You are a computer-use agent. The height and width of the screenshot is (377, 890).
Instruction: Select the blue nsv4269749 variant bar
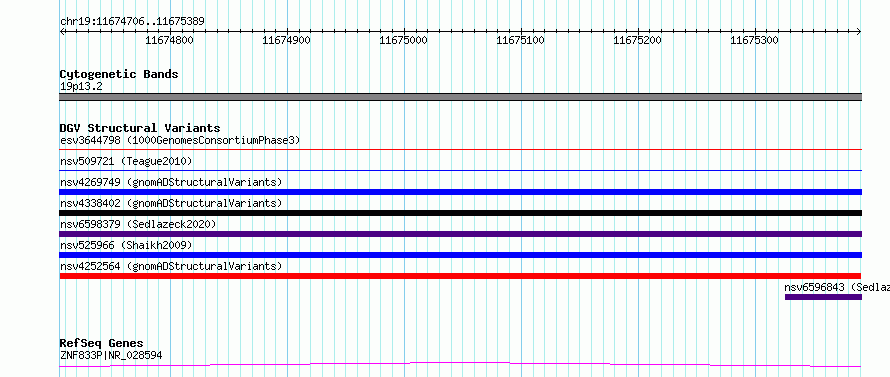tap(460, 192)
